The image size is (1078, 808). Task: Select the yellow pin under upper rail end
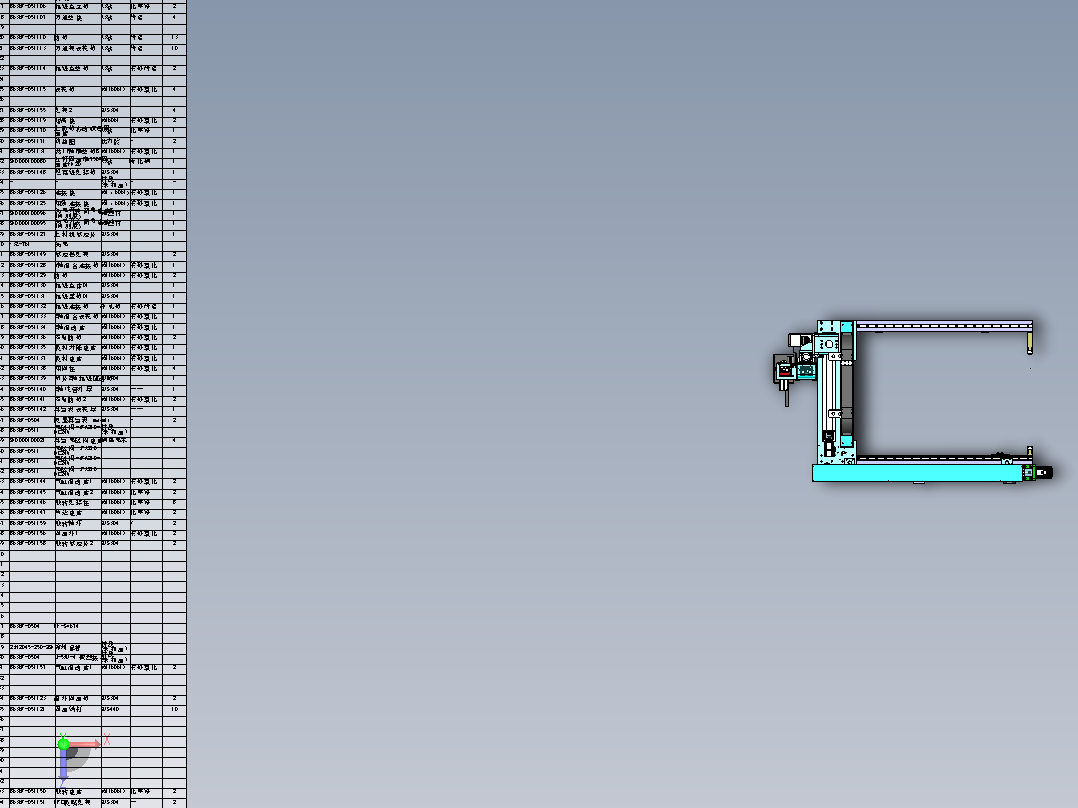(x=1029, y=342)
